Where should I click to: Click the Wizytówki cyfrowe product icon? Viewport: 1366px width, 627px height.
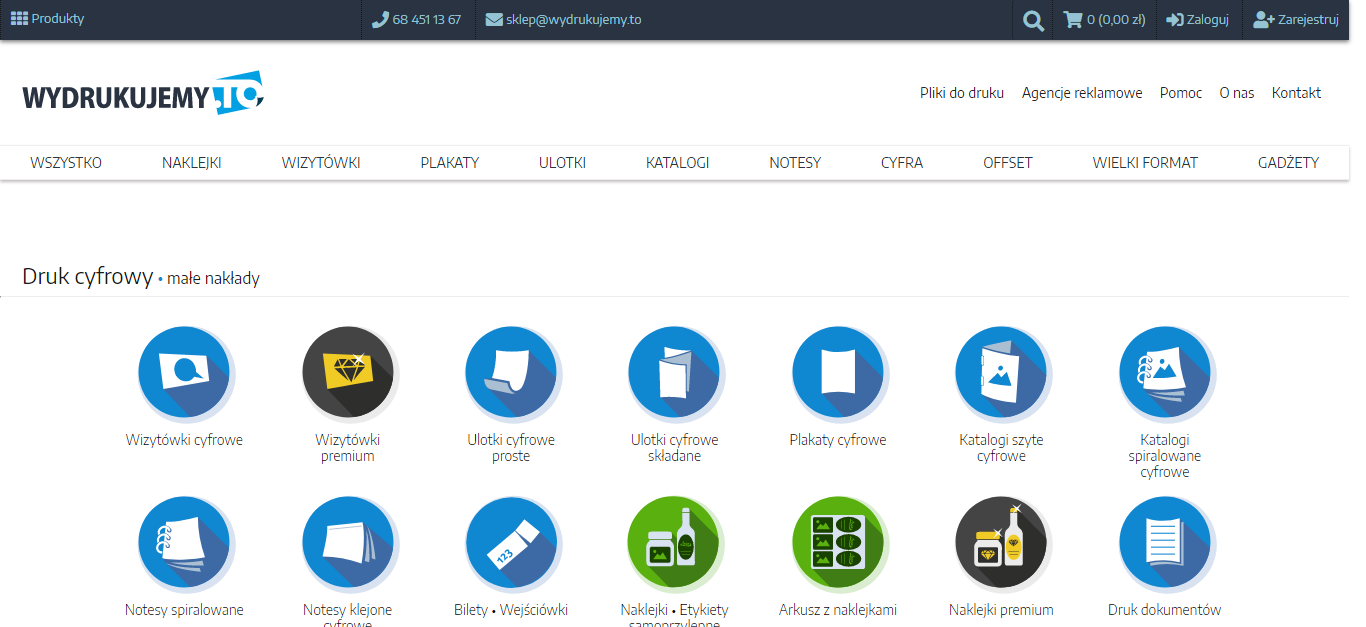(x=184, y=372)
